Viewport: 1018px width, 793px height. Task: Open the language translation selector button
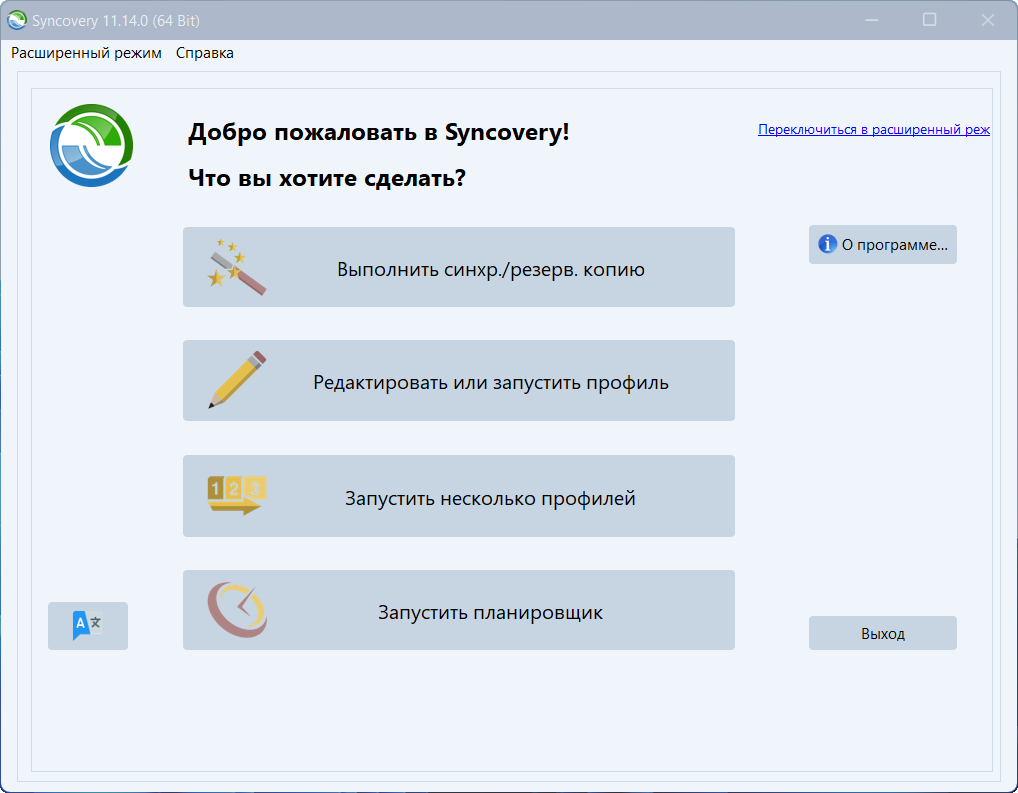tap(88, 625)
